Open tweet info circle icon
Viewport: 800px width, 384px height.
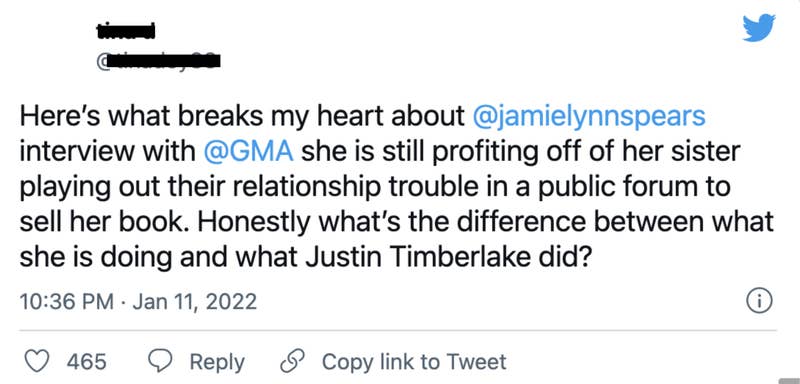pos(759,301)
